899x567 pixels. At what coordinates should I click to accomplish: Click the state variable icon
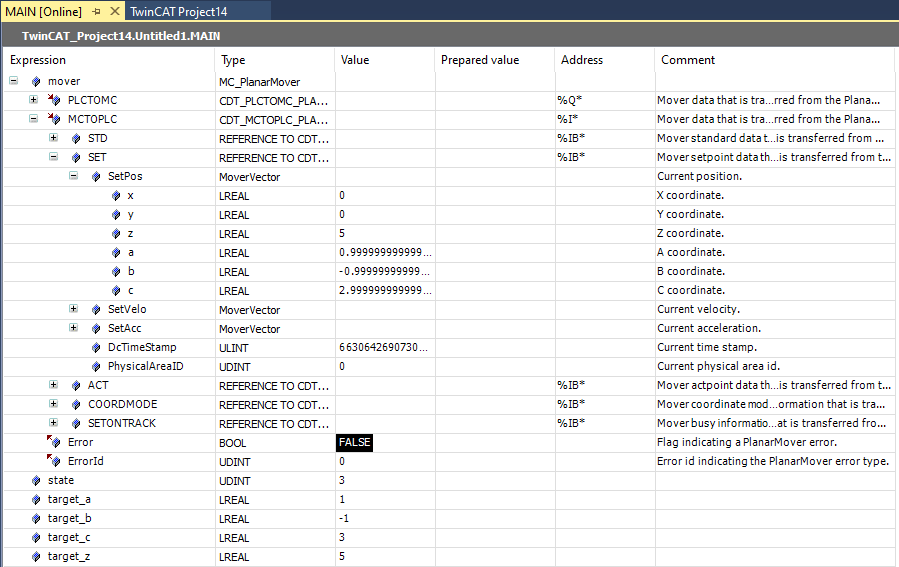(x=36, y=480)
